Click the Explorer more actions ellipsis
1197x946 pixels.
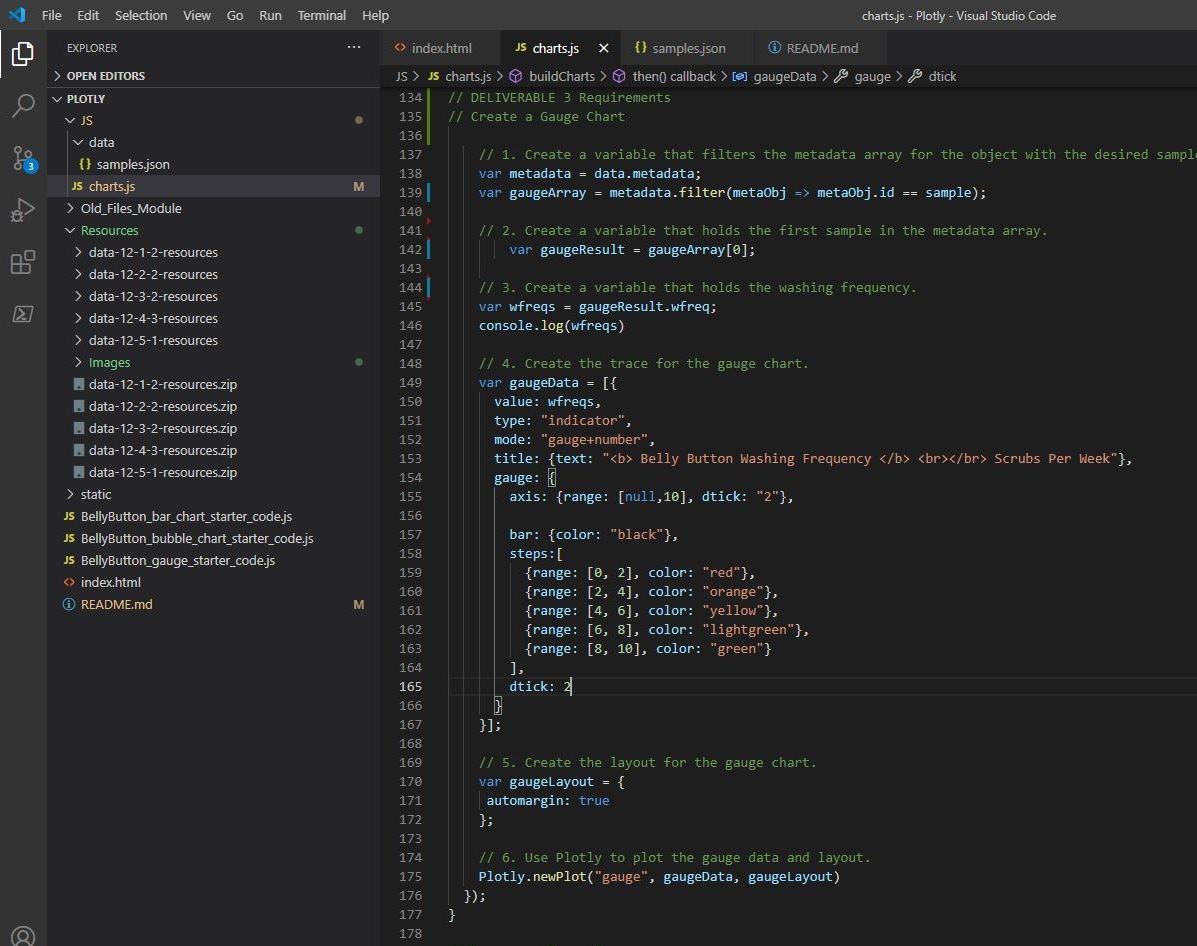[x=354, y=48]
